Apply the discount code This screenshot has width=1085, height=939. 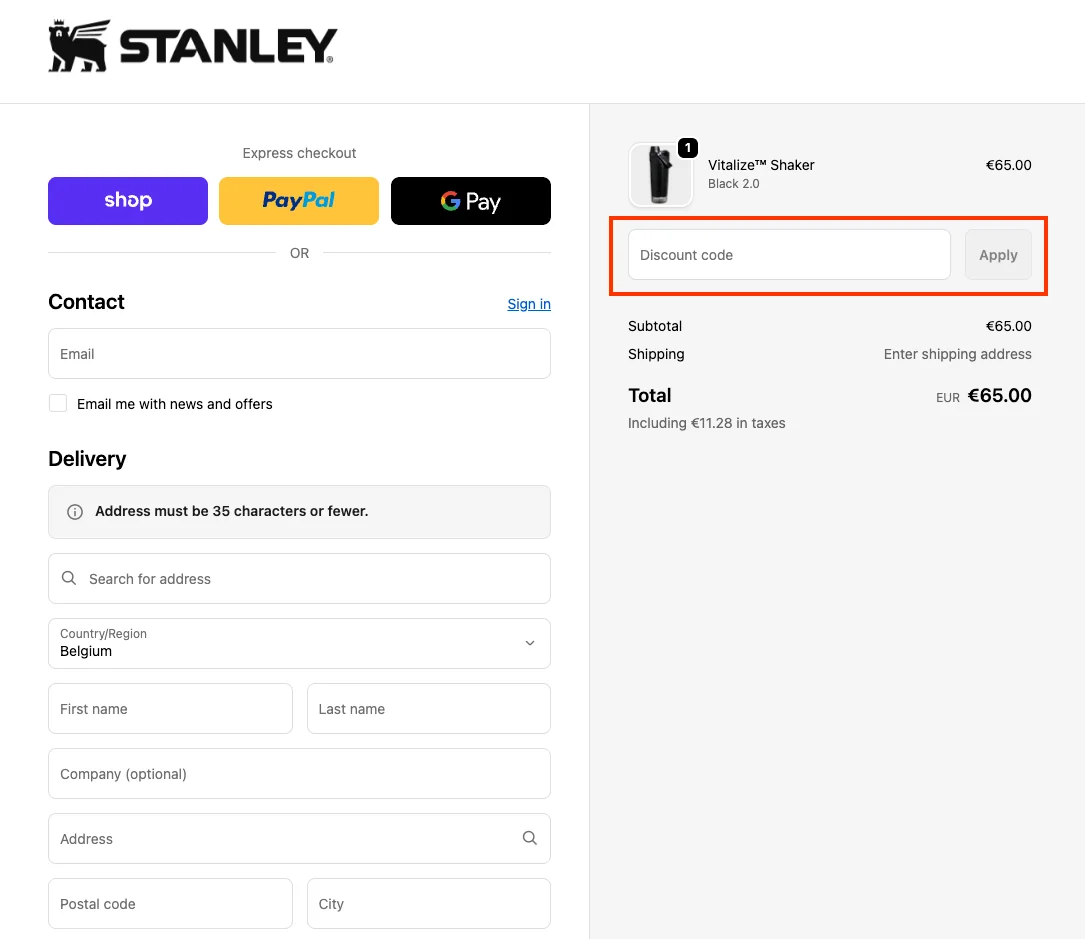[x=999, y=255]
